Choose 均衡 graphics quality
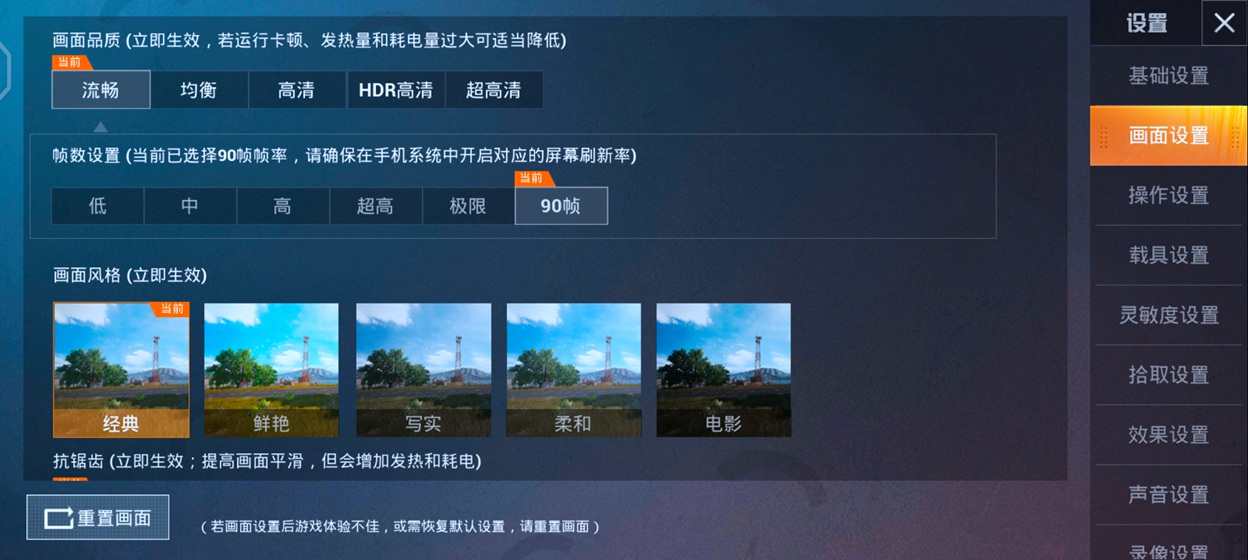Viewport: 1248px width, 560px height. [x=199, y=90]
